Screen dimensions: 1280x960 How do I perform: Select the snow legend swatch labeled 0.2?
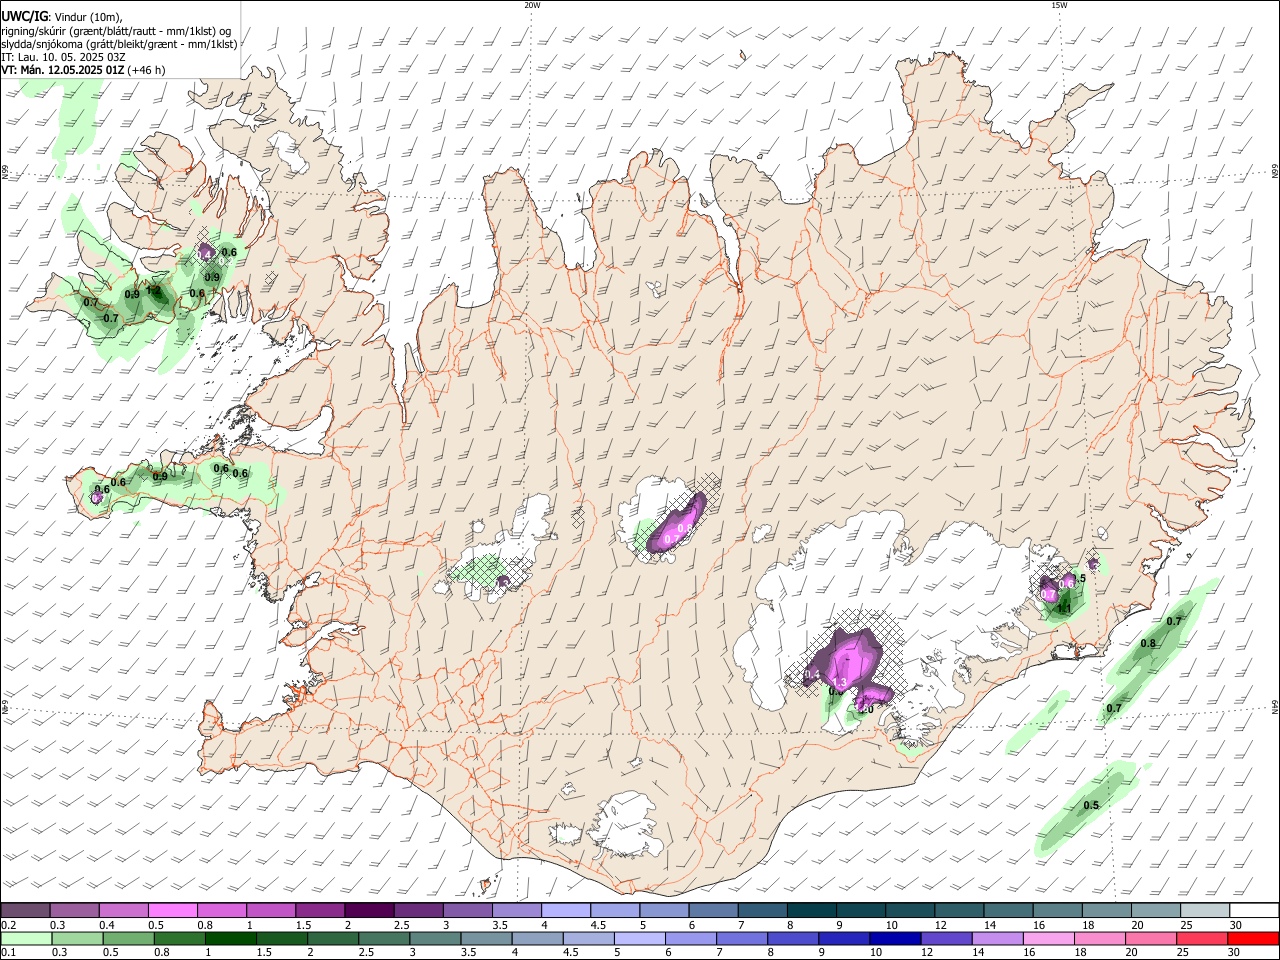(x=25, y=911)
